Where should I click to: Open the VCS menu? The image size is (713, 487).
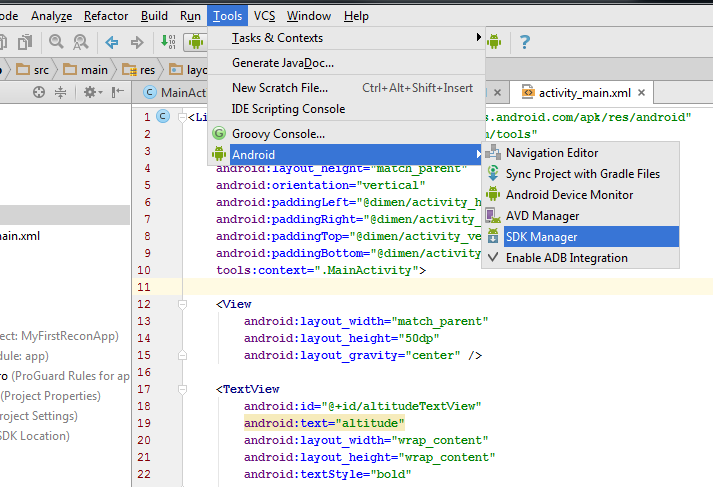coord(264,16)
